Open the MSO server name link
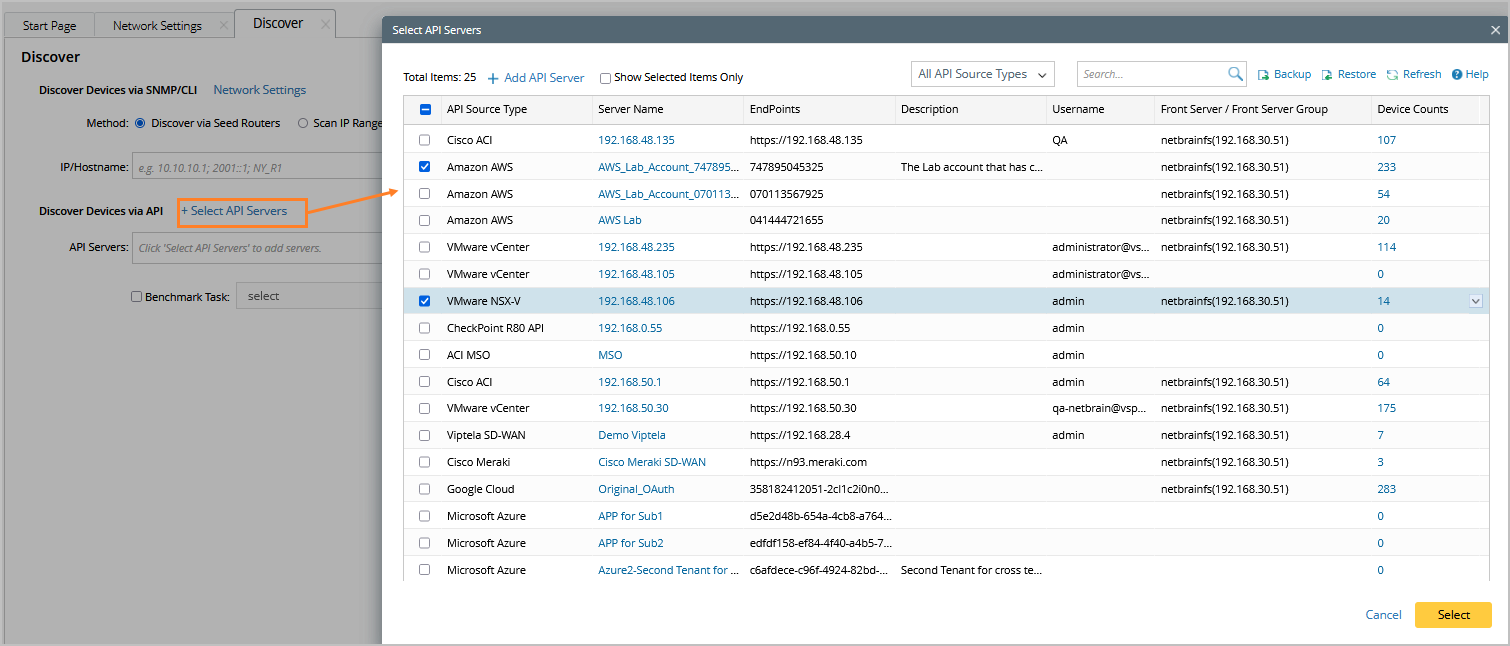Screen dimensions: 1510x646 pyautogui.click(x=610, y=355)
